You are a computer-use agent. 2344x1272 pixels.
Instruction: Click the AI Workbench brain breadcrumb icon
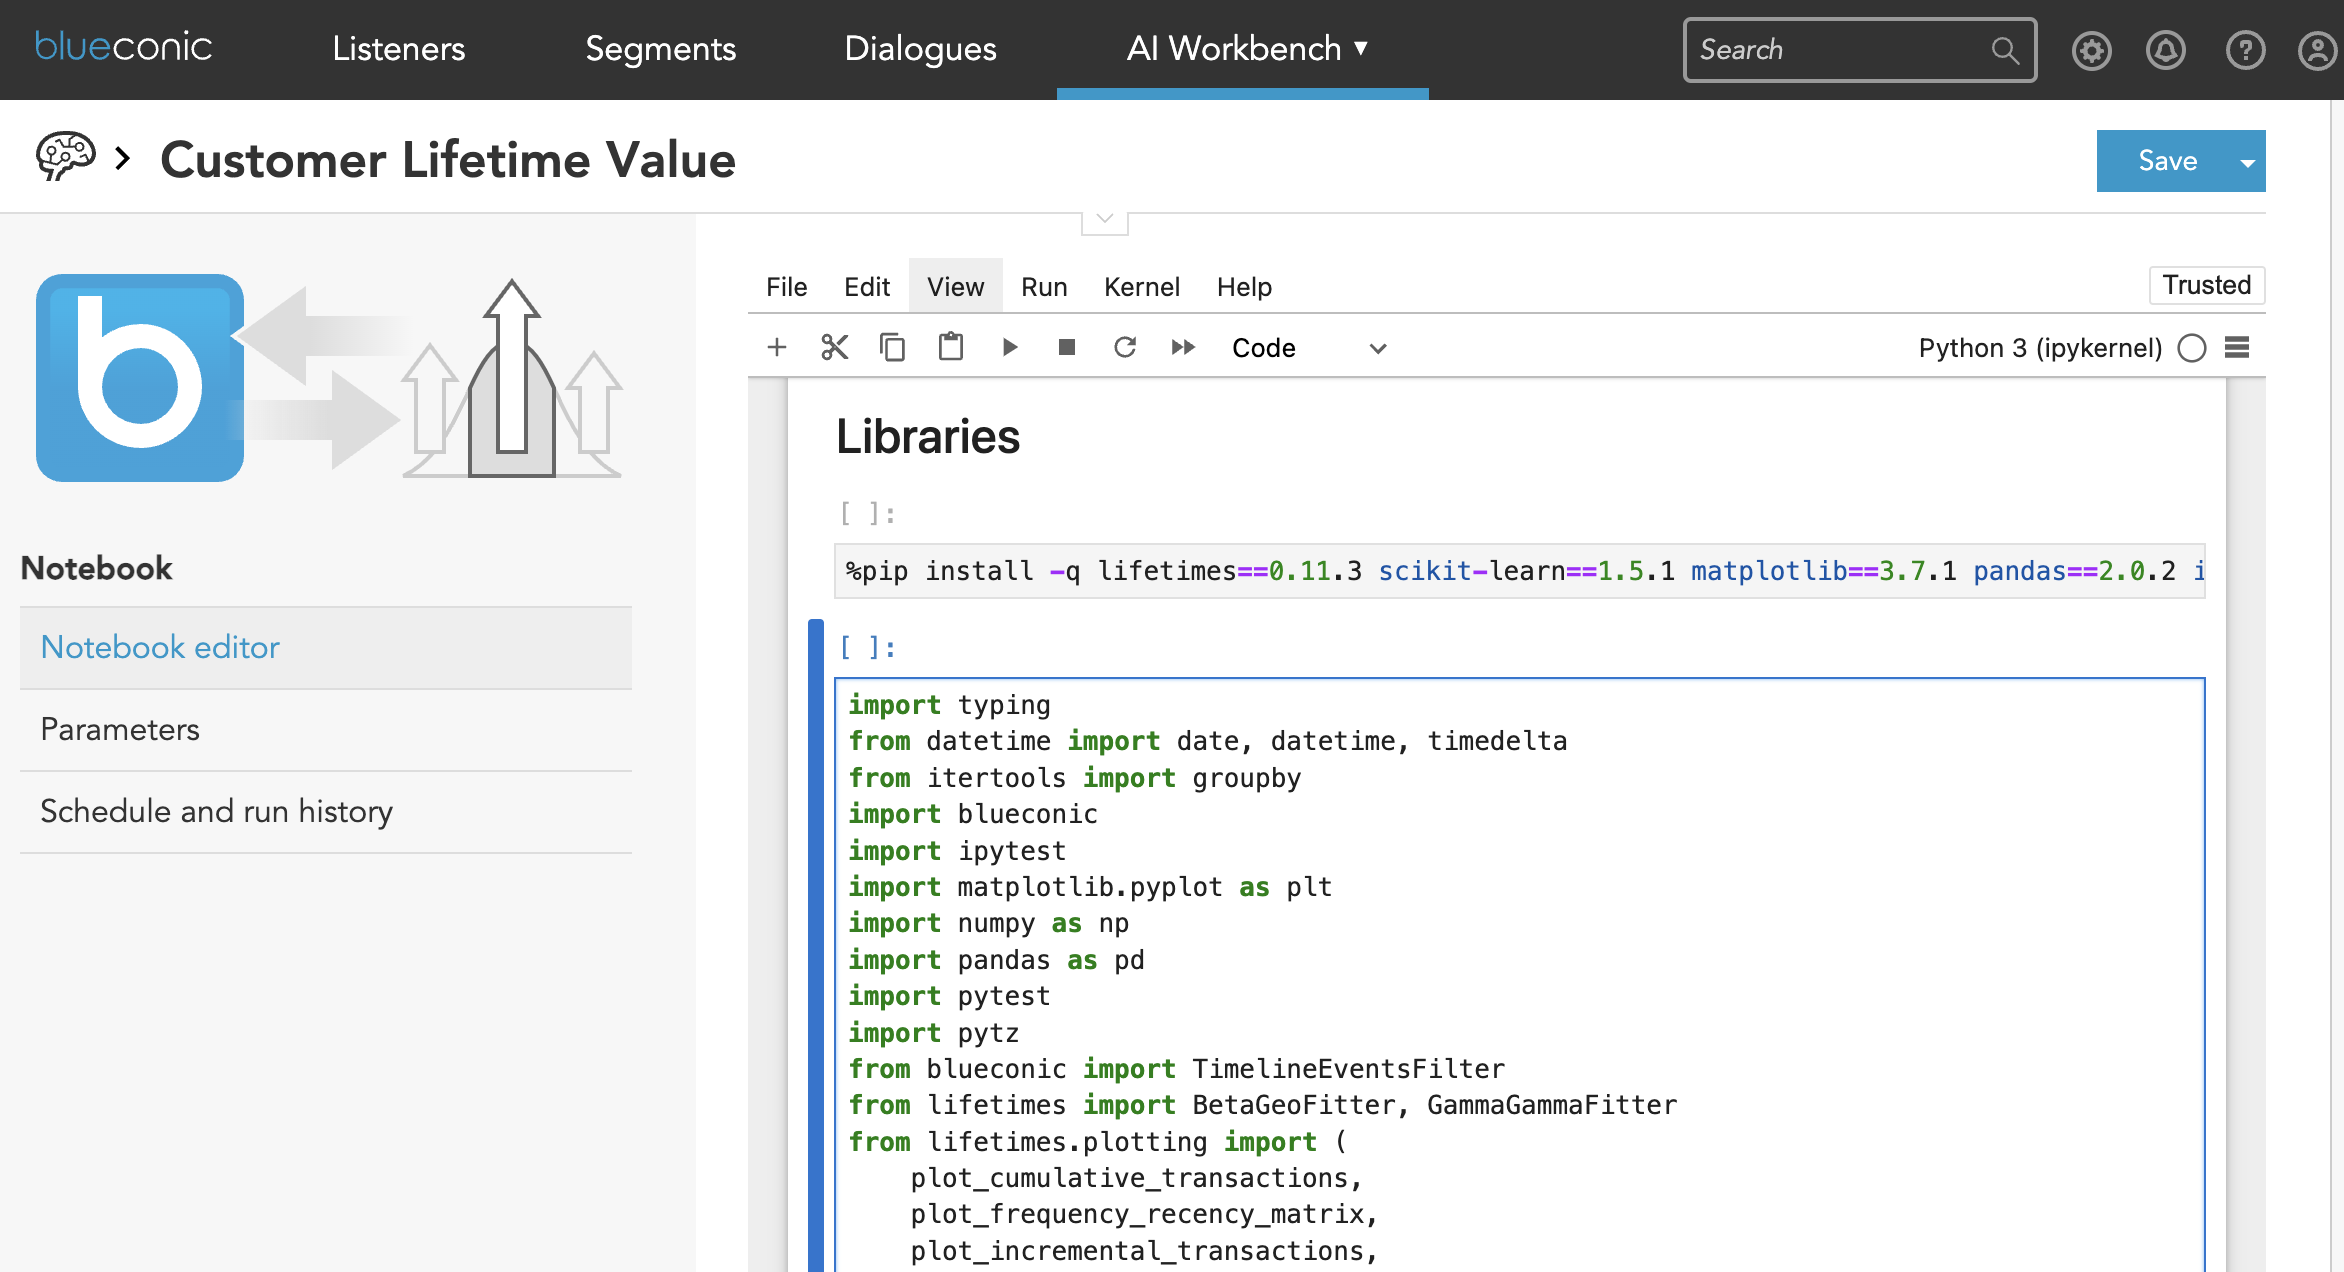pyautogui.click(x=66, y=157)
